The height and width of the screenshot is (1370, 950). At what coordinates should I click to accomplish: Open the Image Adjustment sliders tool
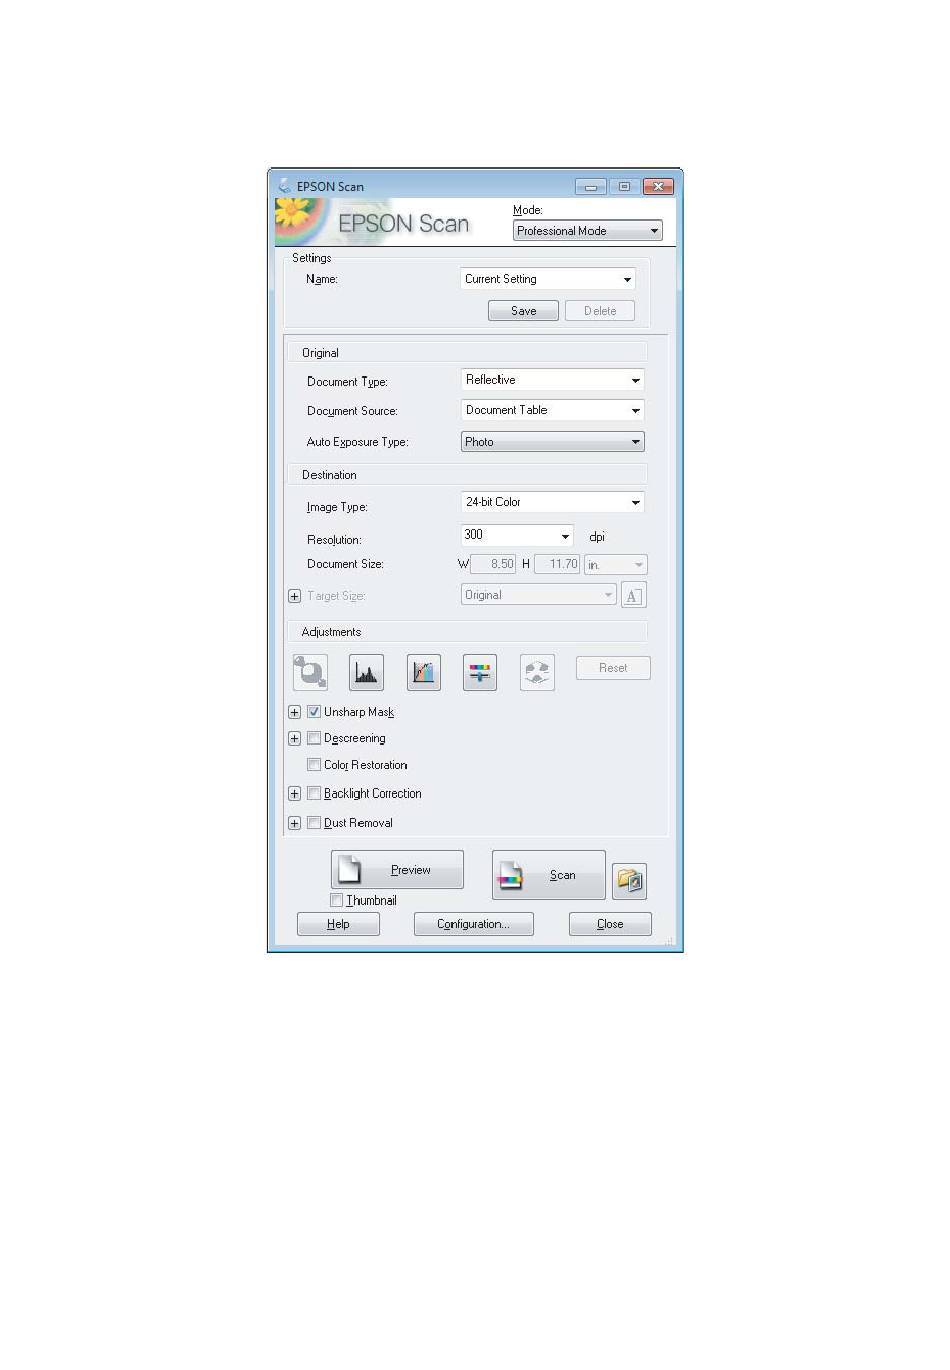pyautogui.click(x=481, y=672)
